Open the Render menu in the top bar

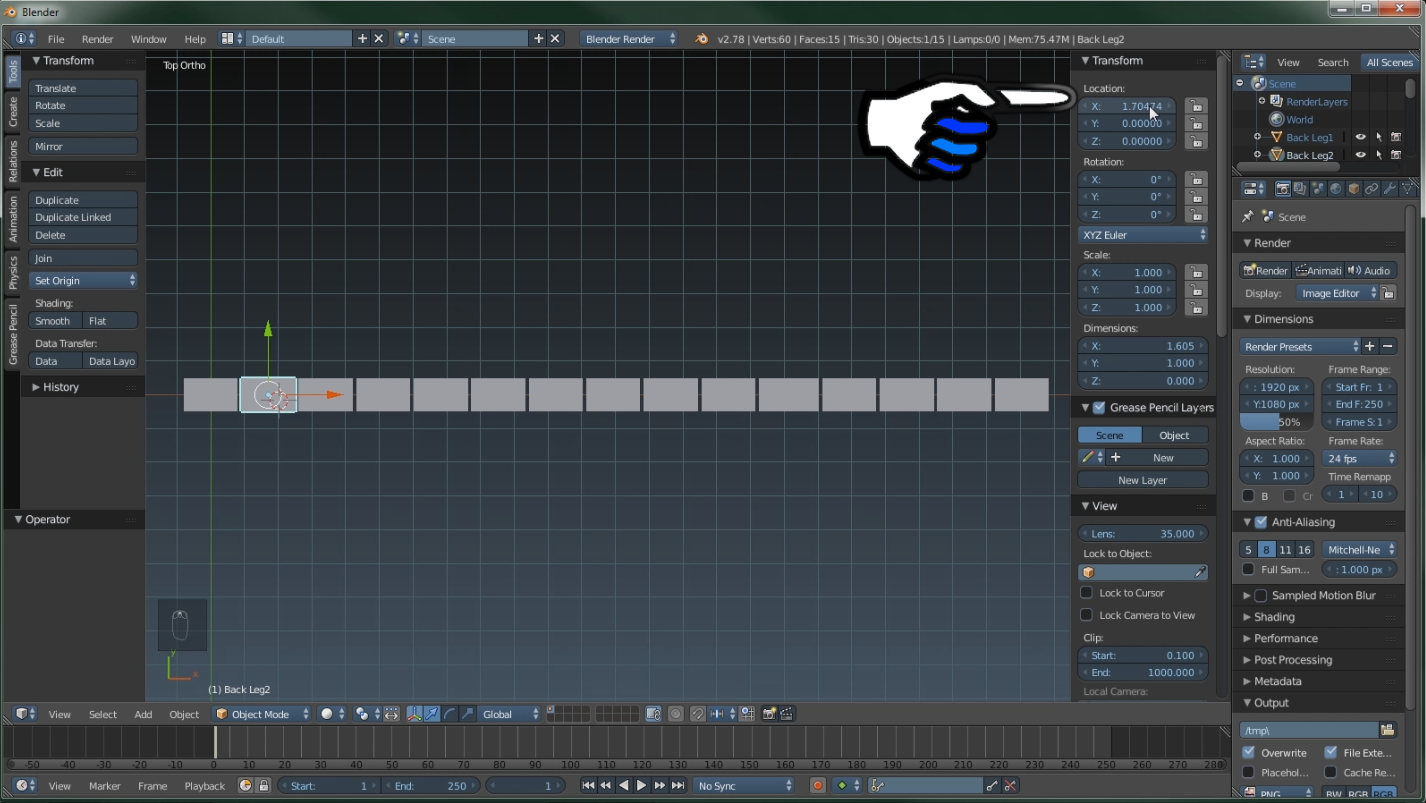pyautogui.click(x=97, y=39)
